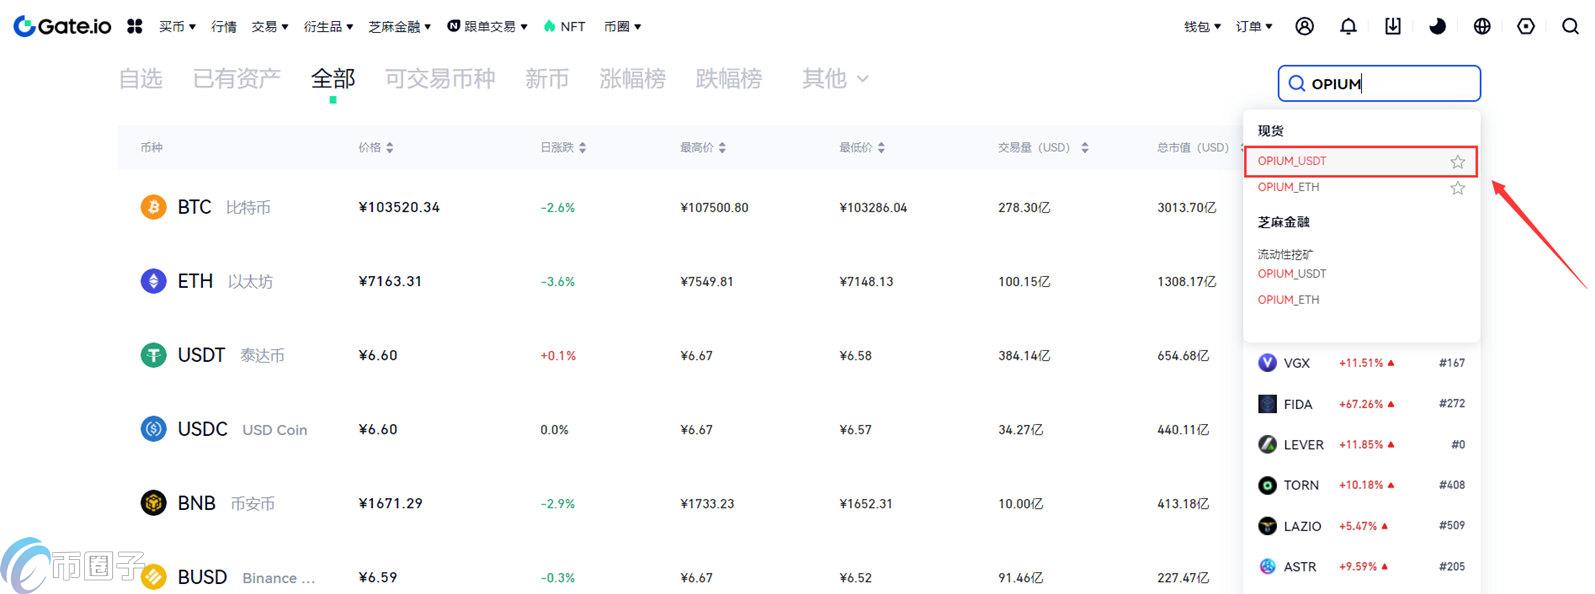This screenshot has width=1595, height=594.
Task: Open the ETH 以太坊 row
Action: (678, 281)
